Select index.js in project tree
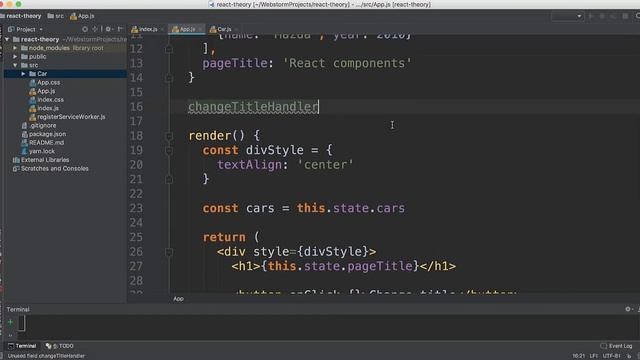This screenshot has height=360, width=640. pyautogui.click(x=48, y=109)
